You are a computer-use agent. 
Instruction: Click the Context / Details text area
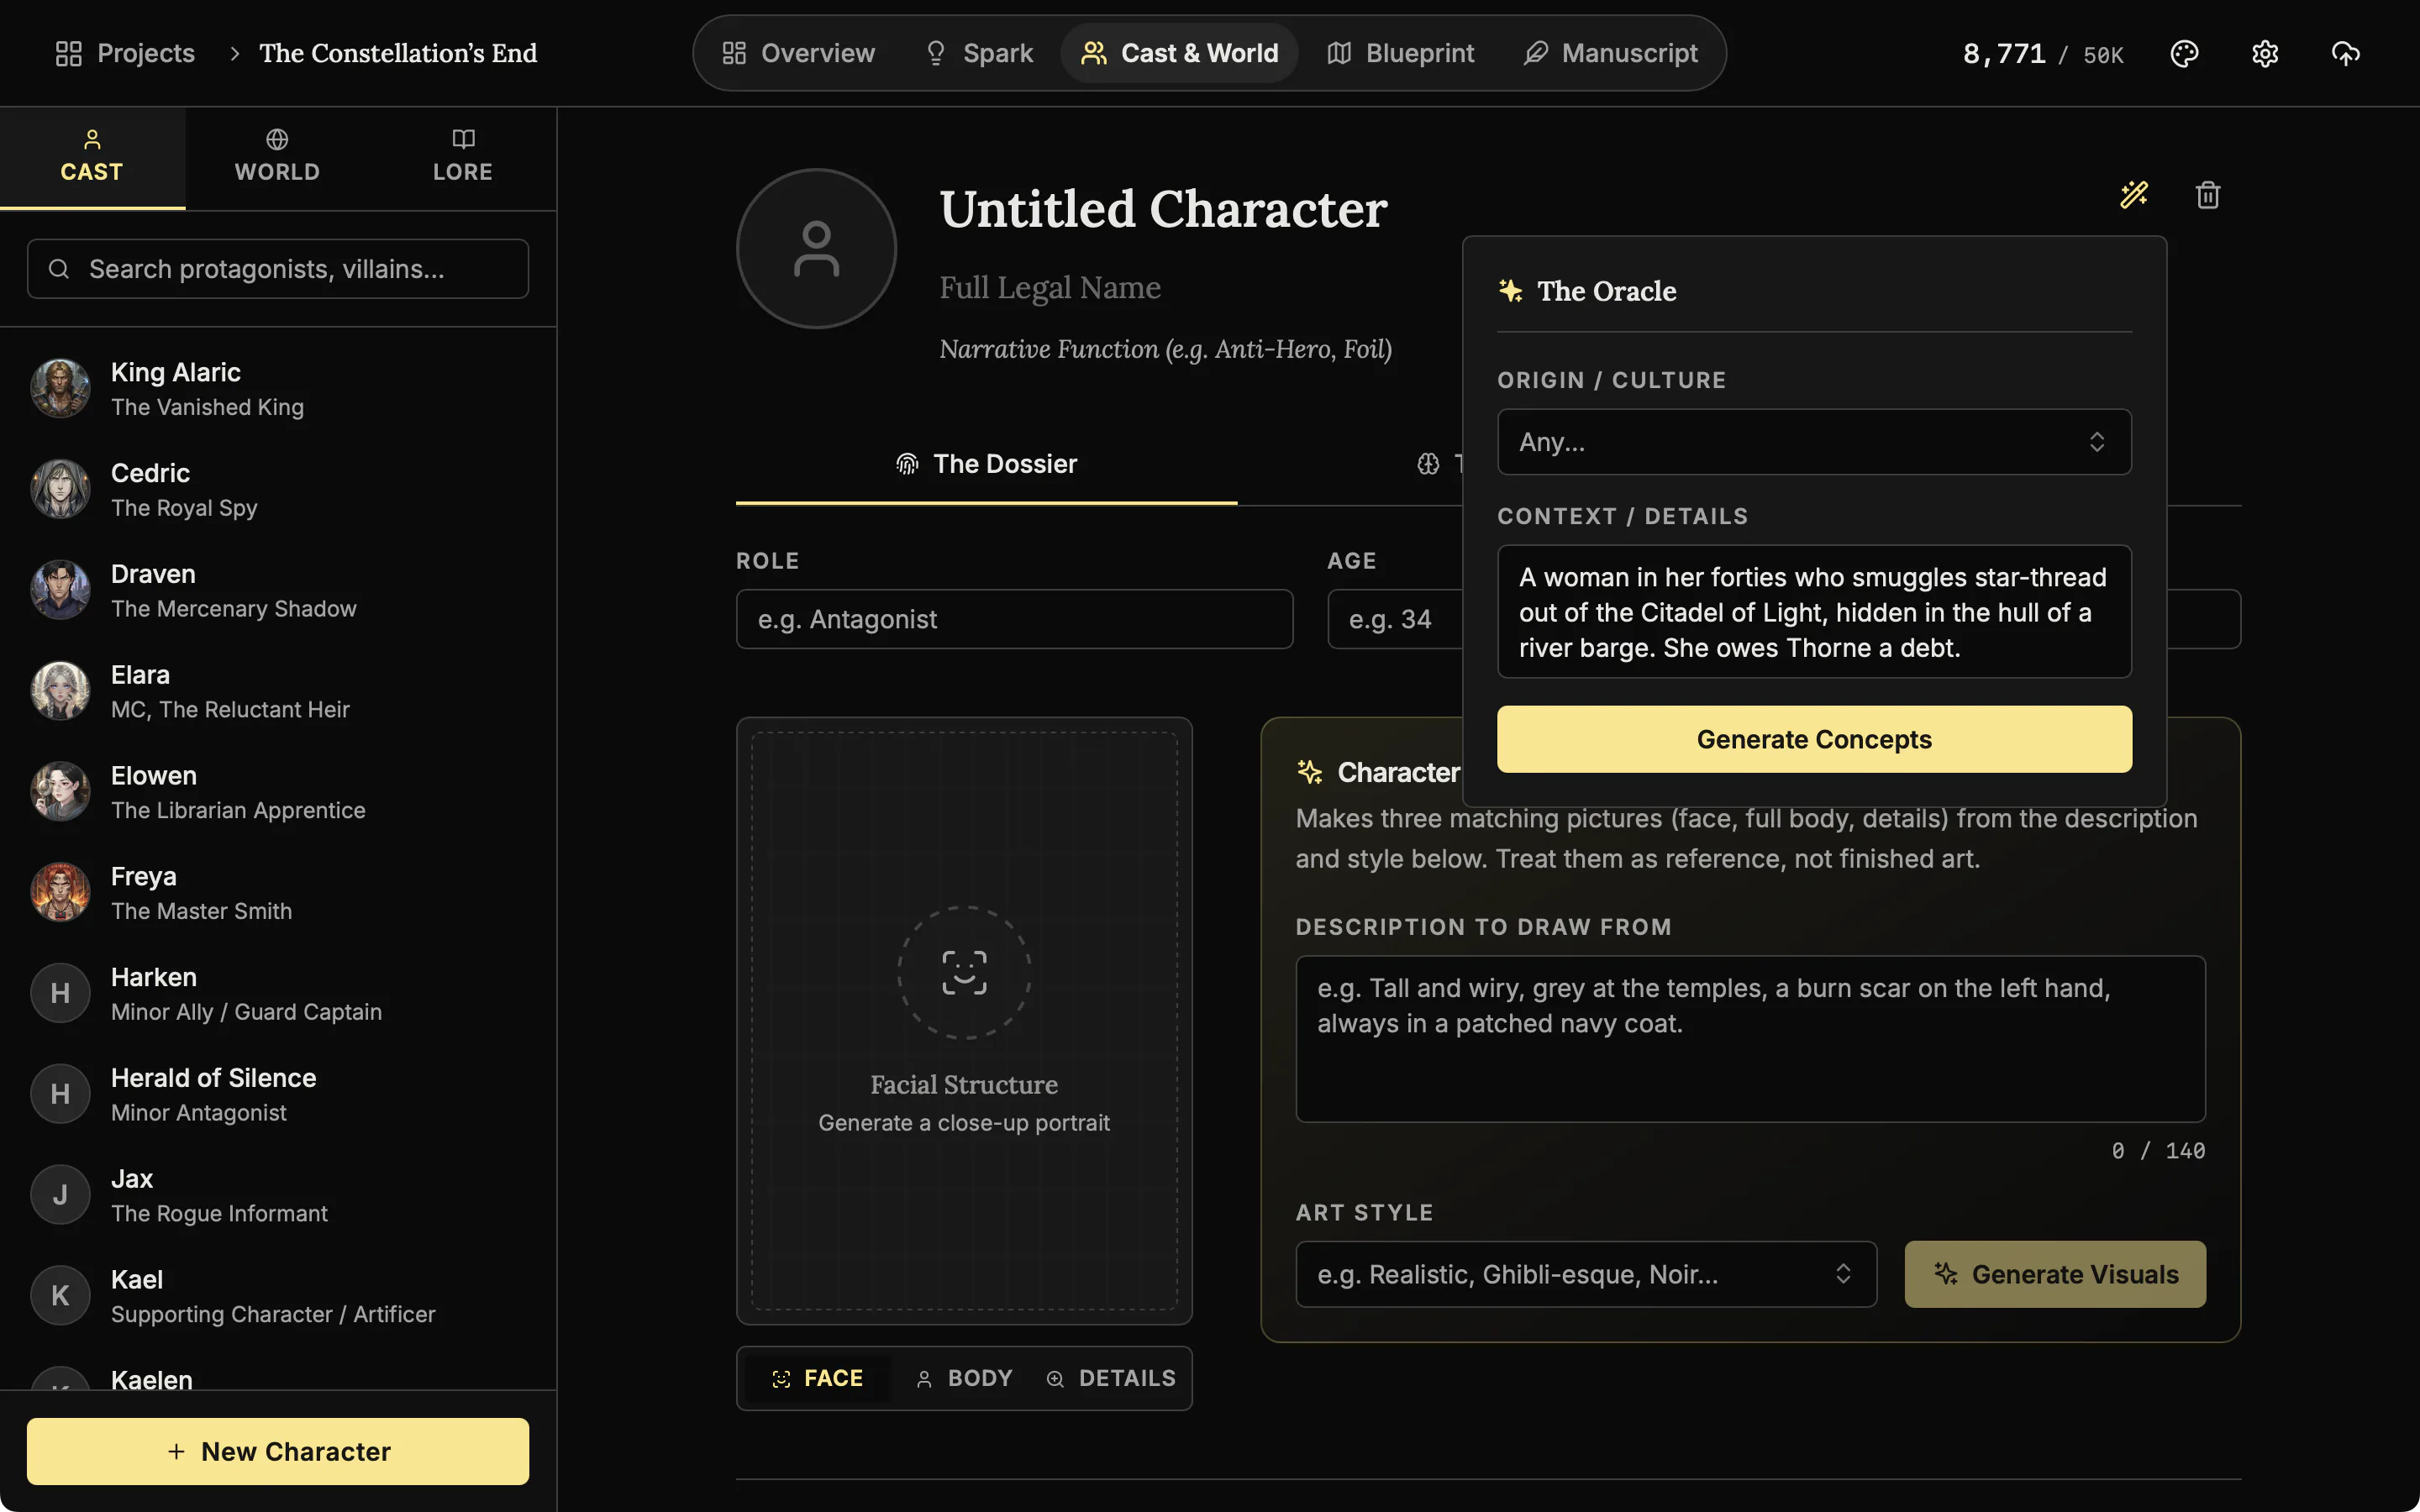click(x=1814, y=612)
